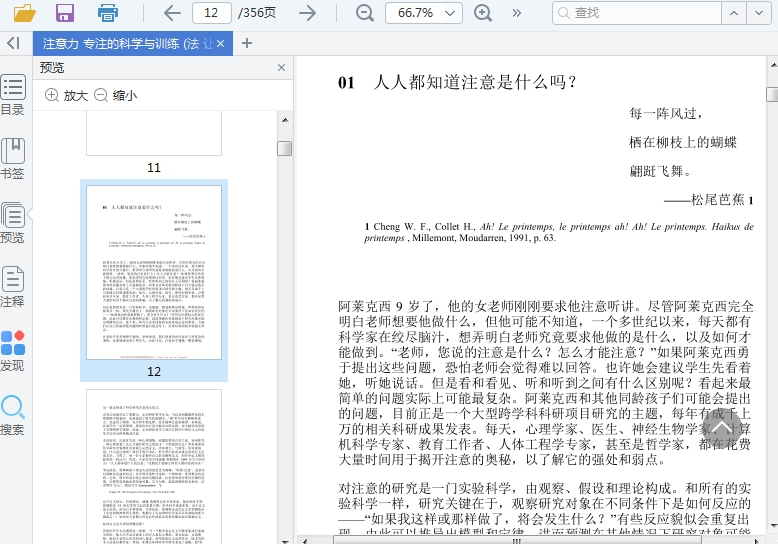778x544 pixels.
Task: Click 放大 to enlarge thumbnails
Action: click(x=66, y=95)
